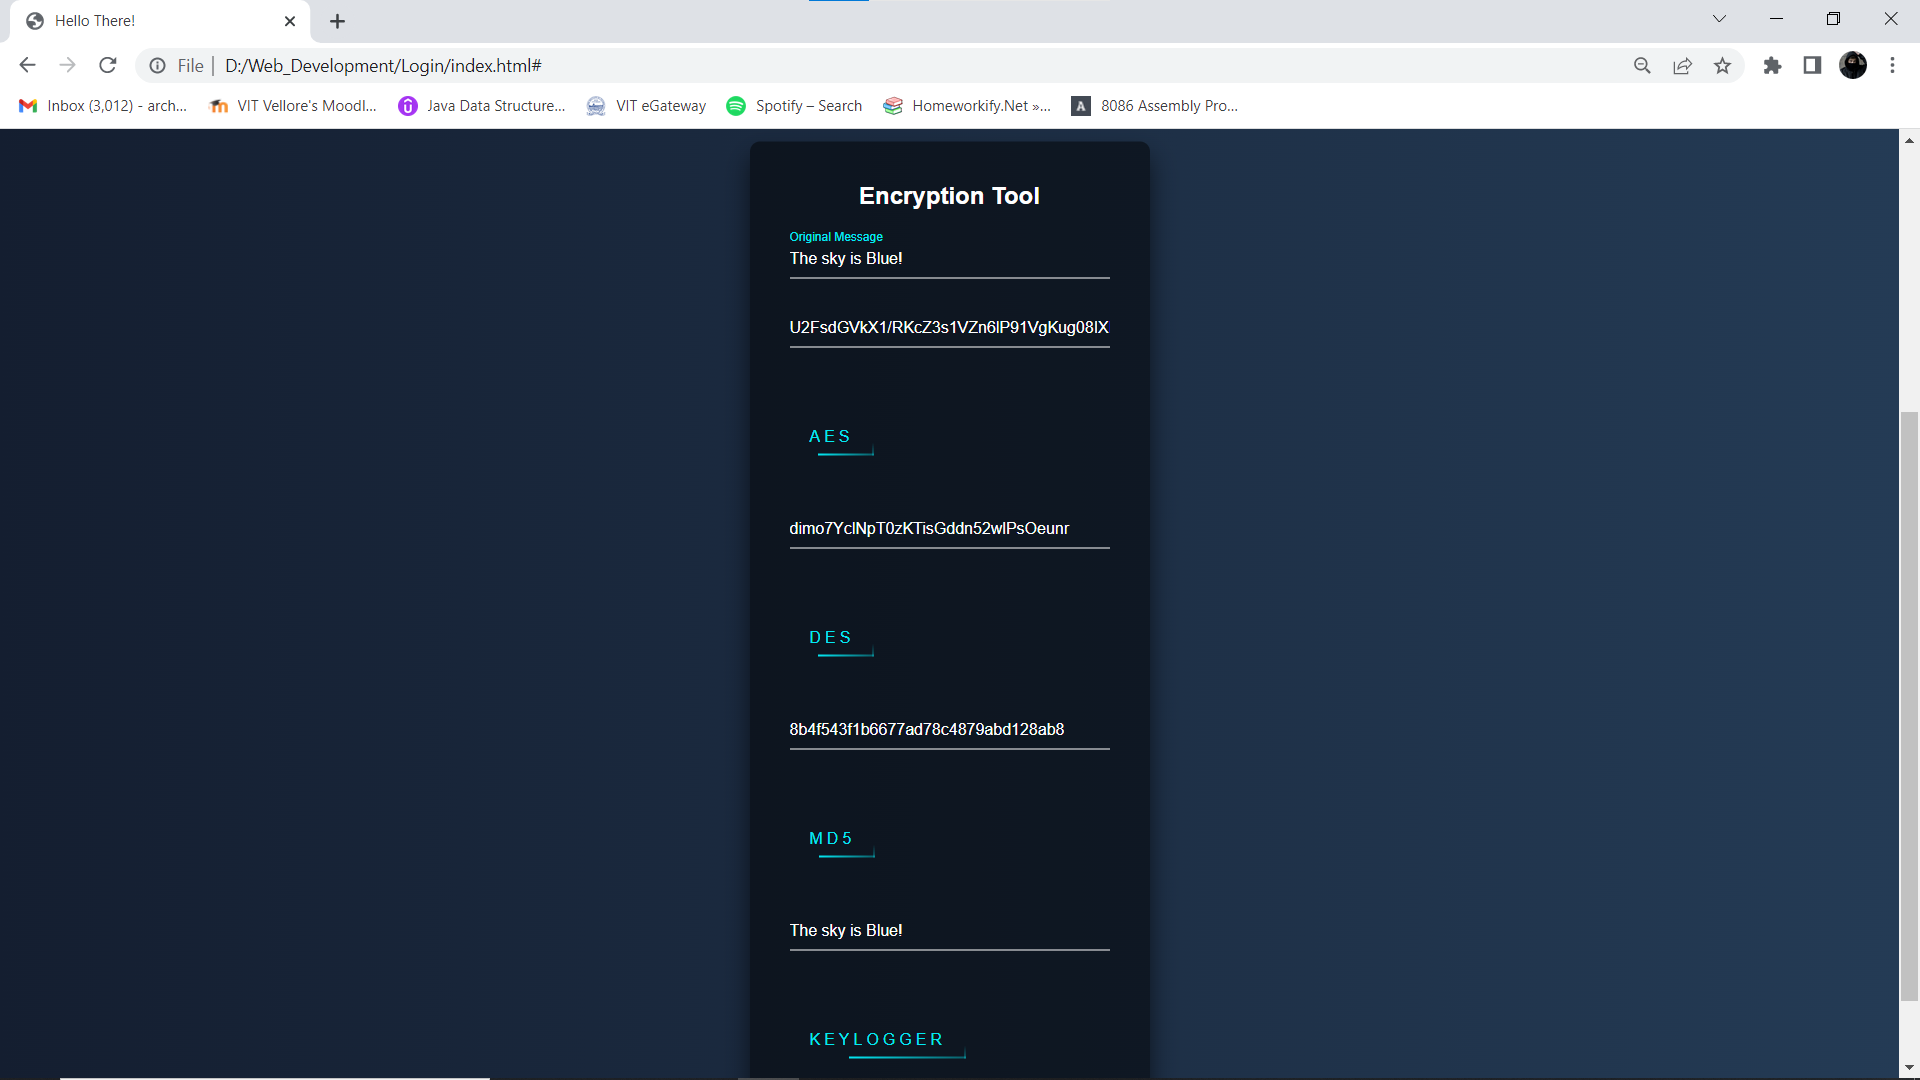
Task: Open Chrome's three-dot menu
Action: click(x=1892, y=66)
